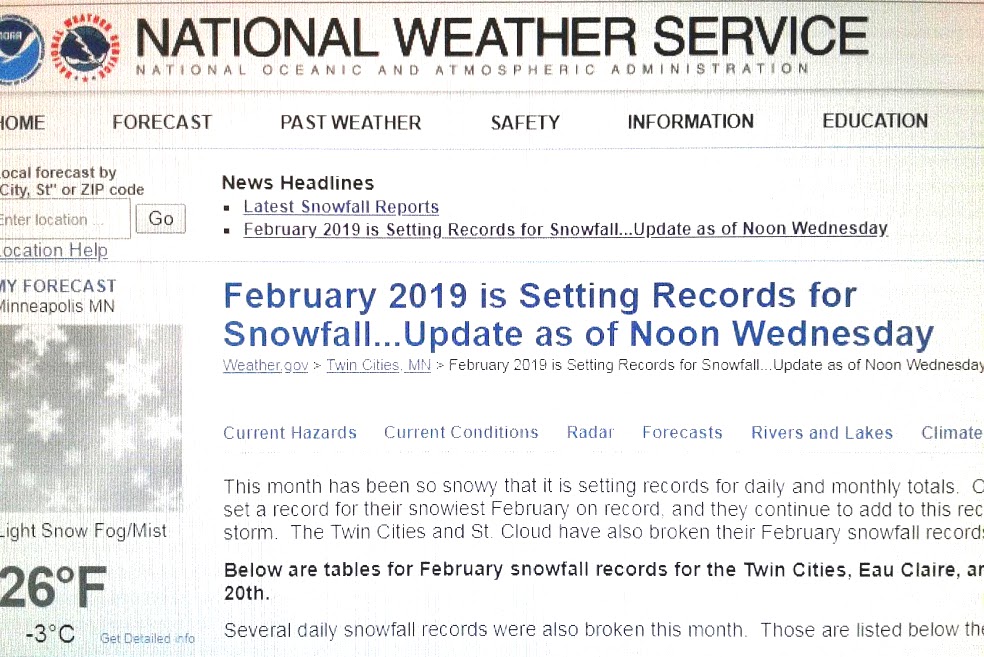Viewport: 984px width, 657px height.
Task: Open the HOME menu
Action: (x=22, y=123)
